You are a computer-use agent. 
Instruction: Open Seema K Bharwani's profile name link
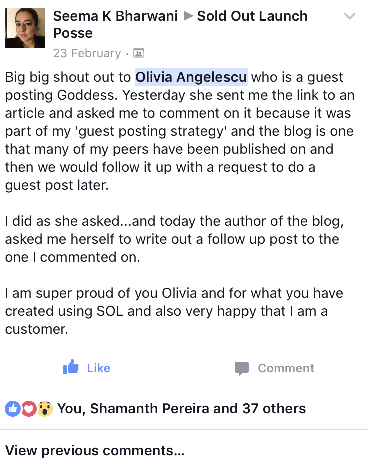coord(115,16)
